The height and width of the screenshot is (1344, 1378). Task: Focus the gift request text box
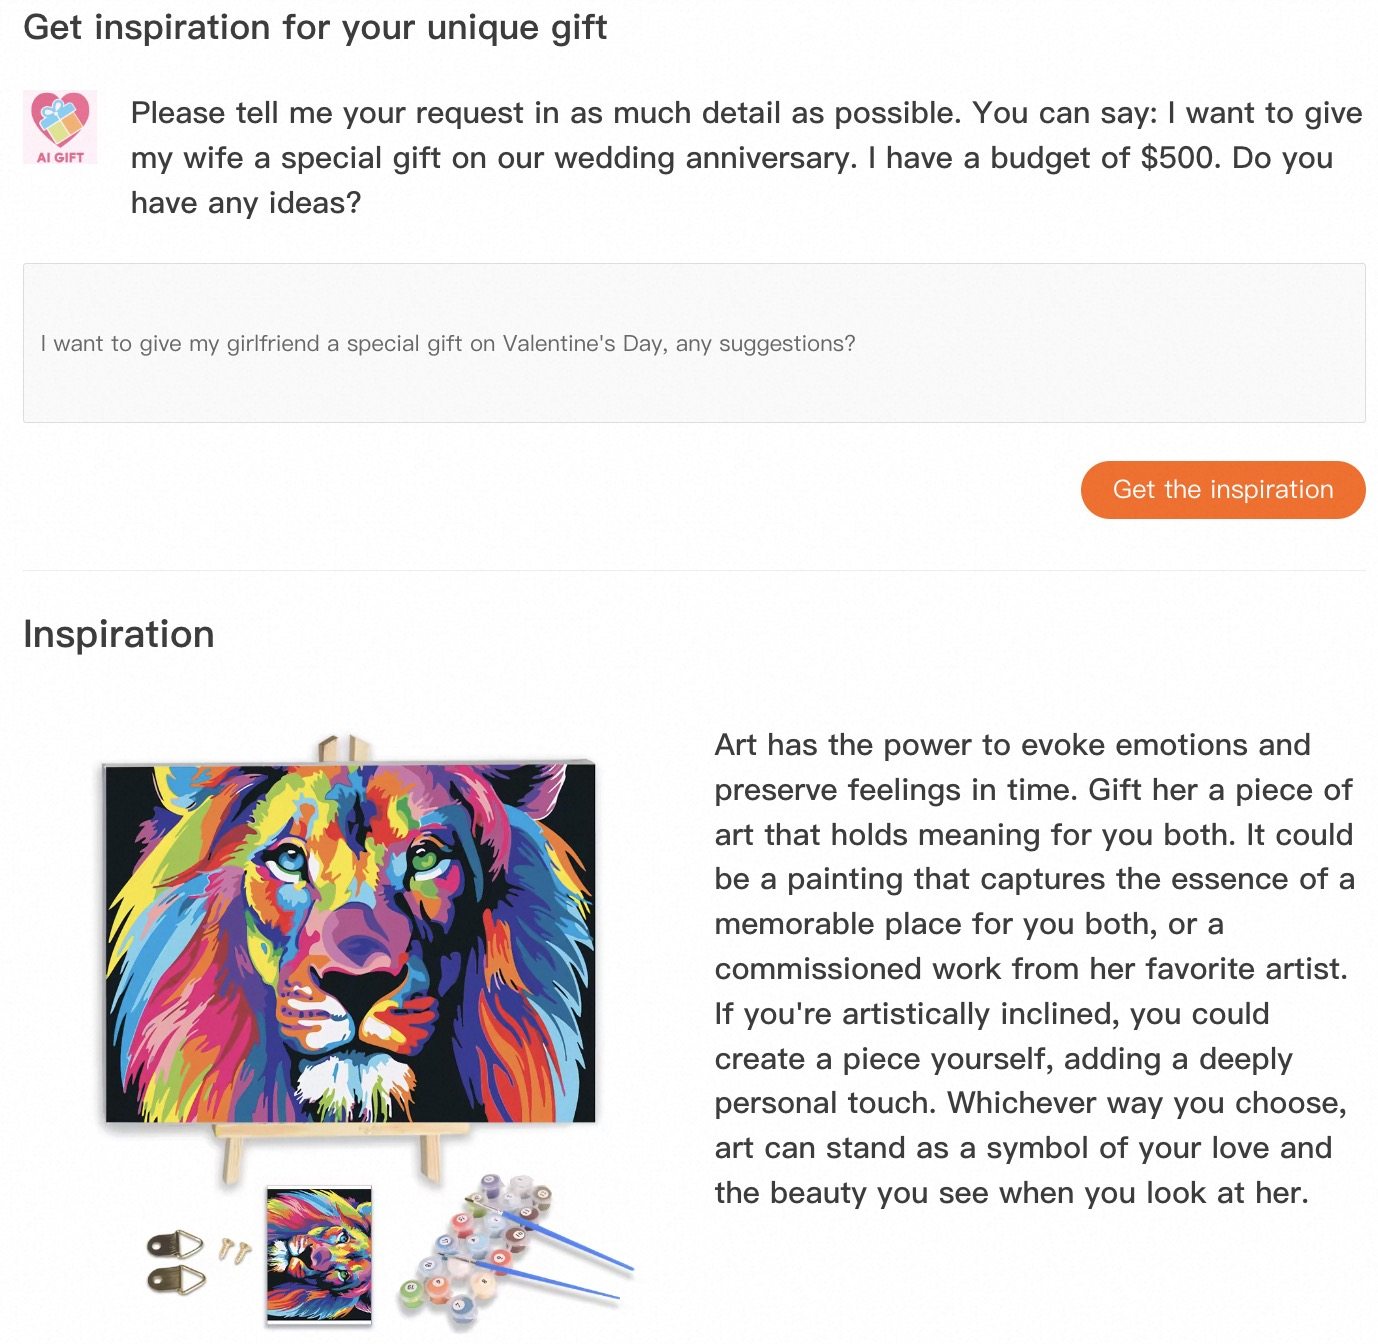coord(694,343)
